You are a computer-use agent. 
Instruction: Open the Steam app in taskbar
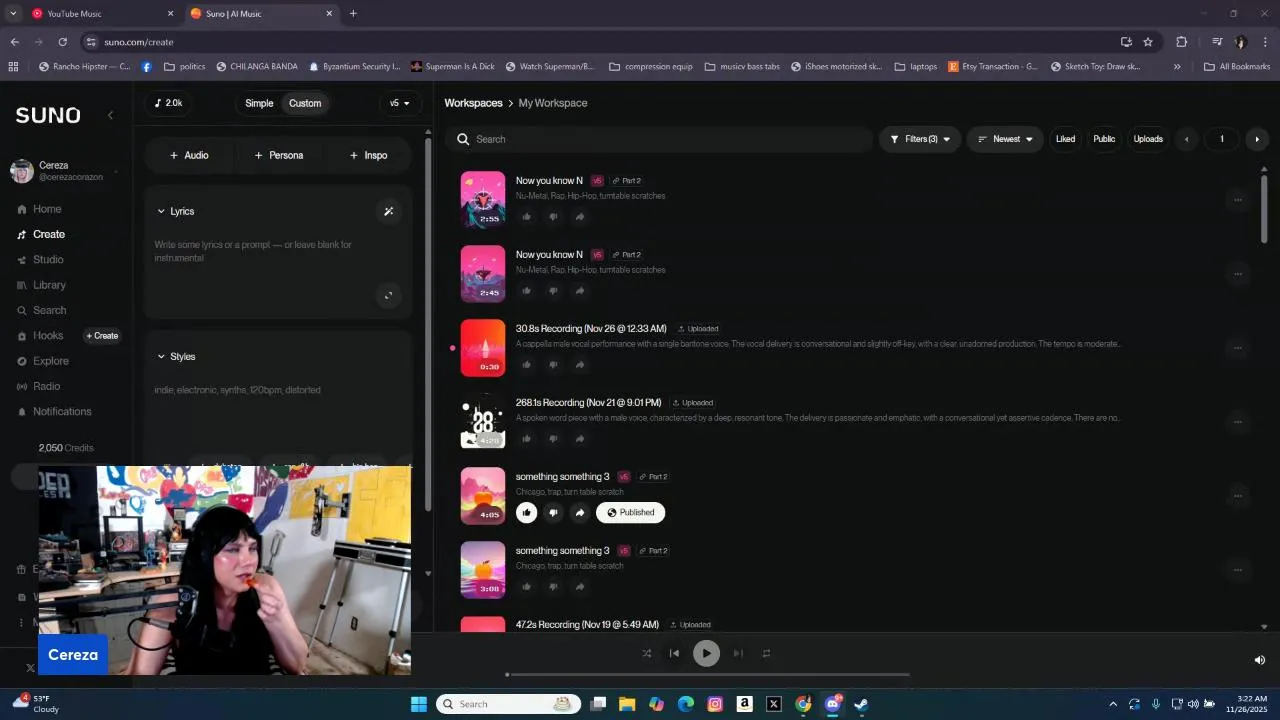click(x=861, y=704)
